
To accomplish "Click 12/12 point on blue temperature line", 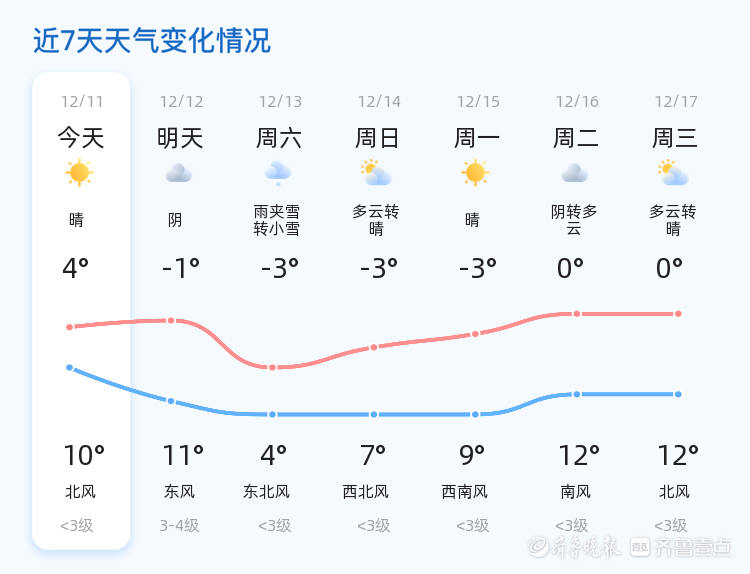I will (x=171, y=401).
